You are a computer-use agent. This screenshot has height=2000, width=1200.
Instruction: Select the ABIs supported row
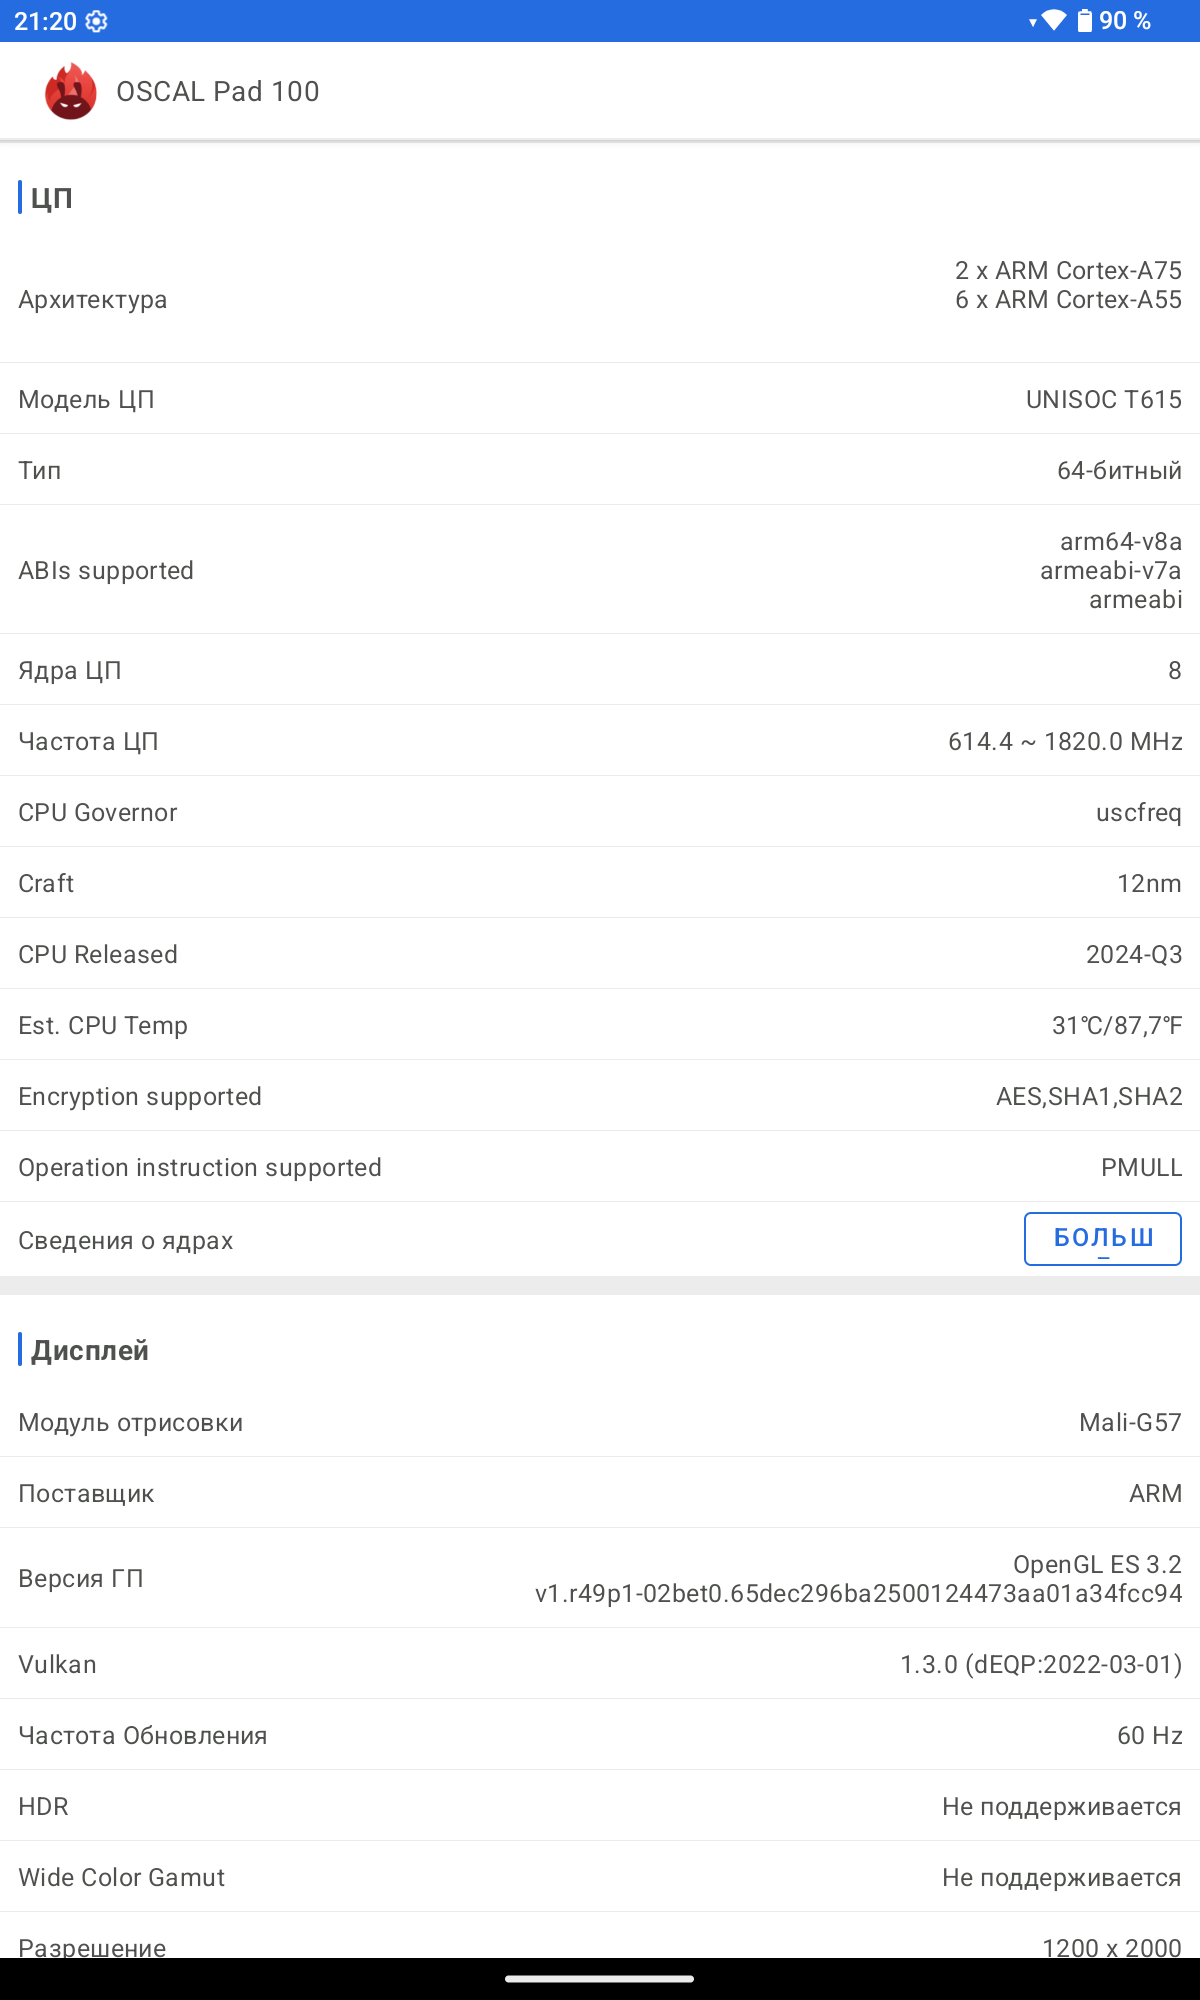click(x=600, y=570)
